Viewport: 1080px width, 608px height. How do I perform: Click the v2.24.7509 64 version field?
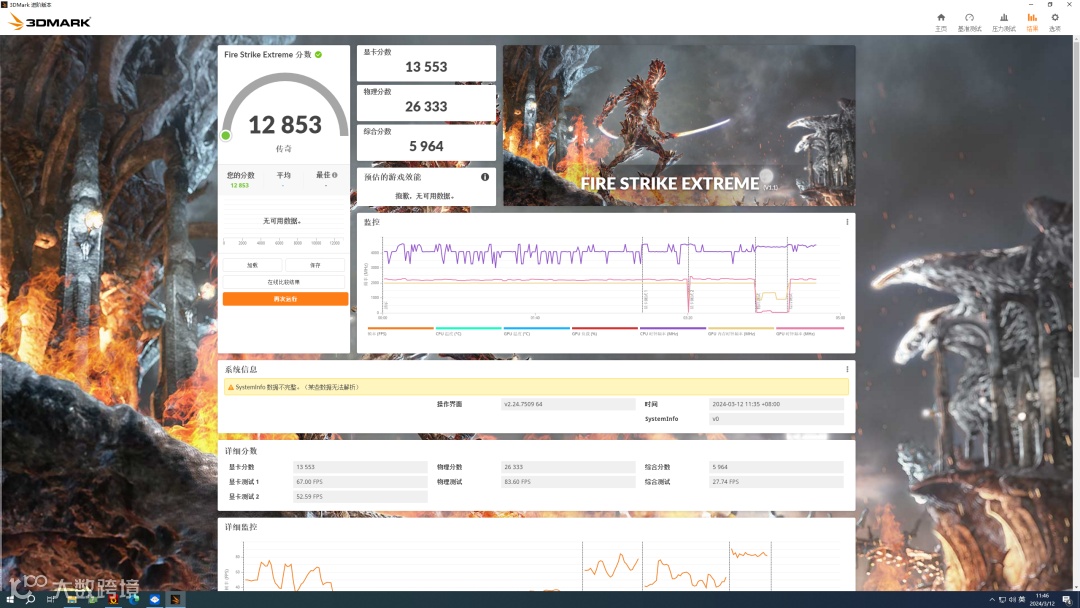[x=568, y=404]
